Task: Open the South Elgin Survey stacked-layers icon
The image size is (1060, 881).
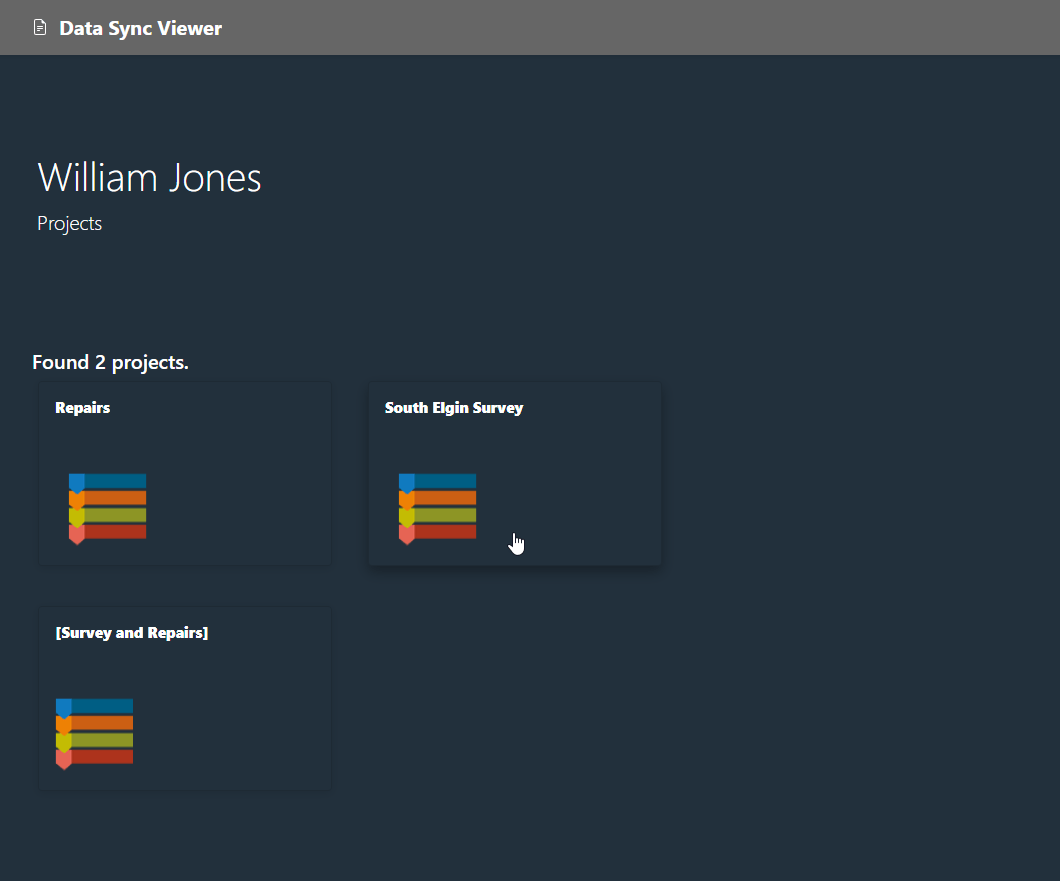Action: [437, 508]
